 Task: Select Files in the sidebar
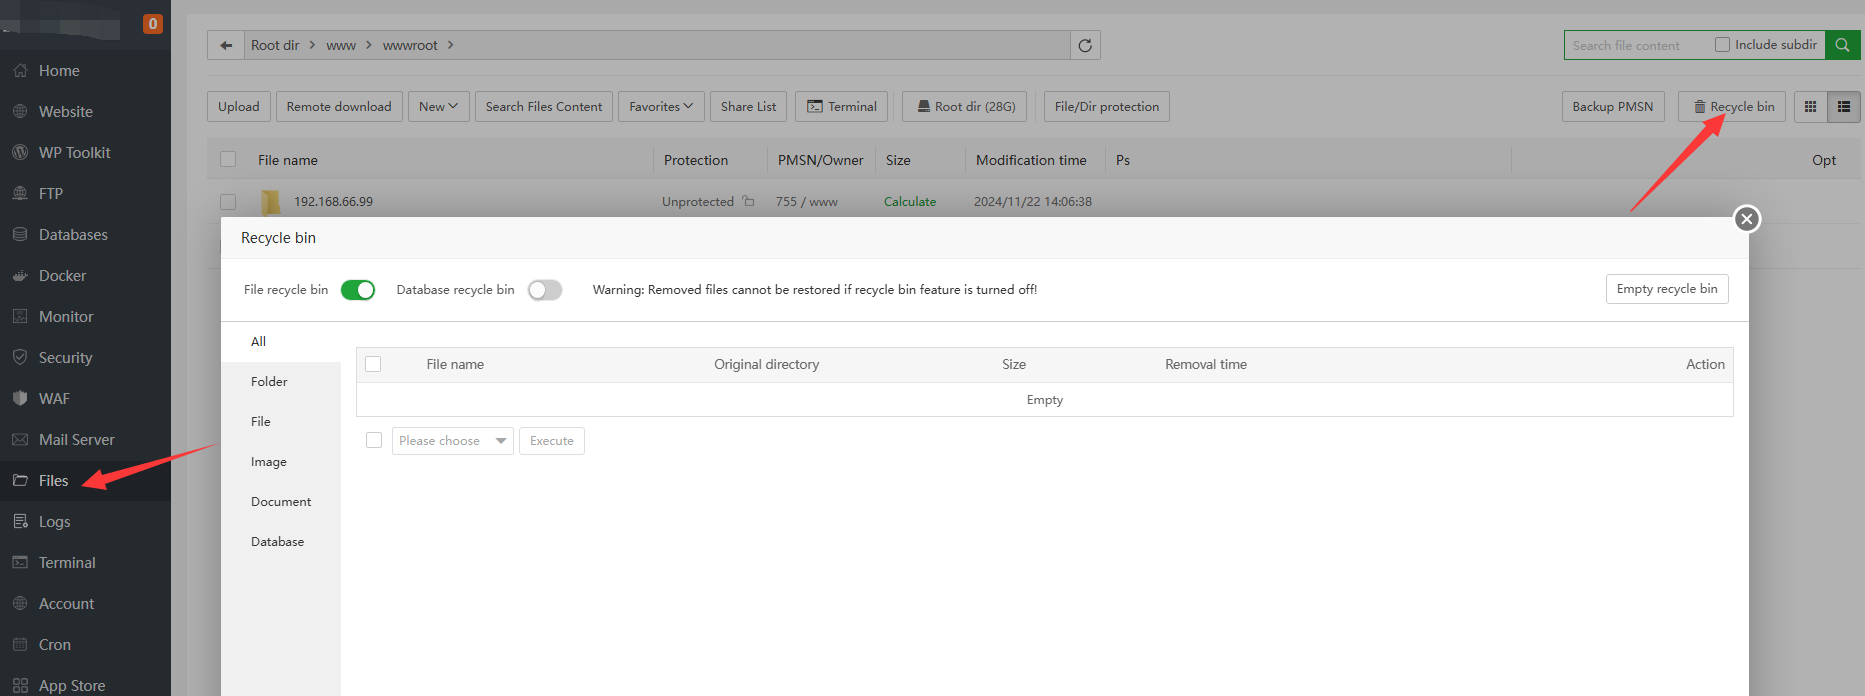(53, 481)
